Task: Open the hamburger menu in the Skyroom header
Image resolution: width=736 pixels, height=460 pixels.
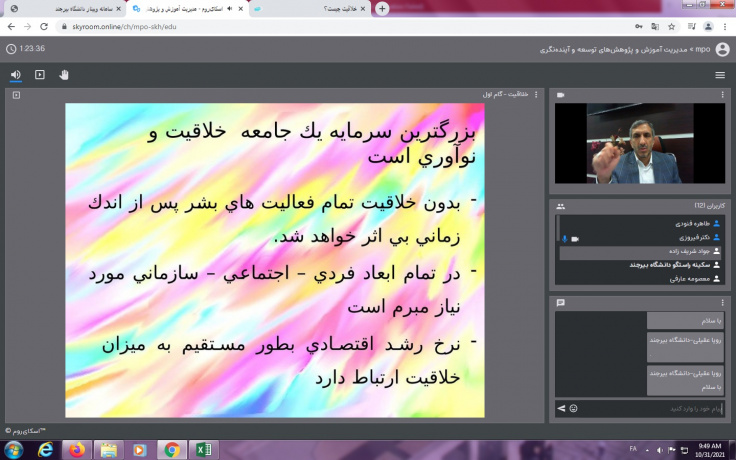Action: [x=720, y=75]
